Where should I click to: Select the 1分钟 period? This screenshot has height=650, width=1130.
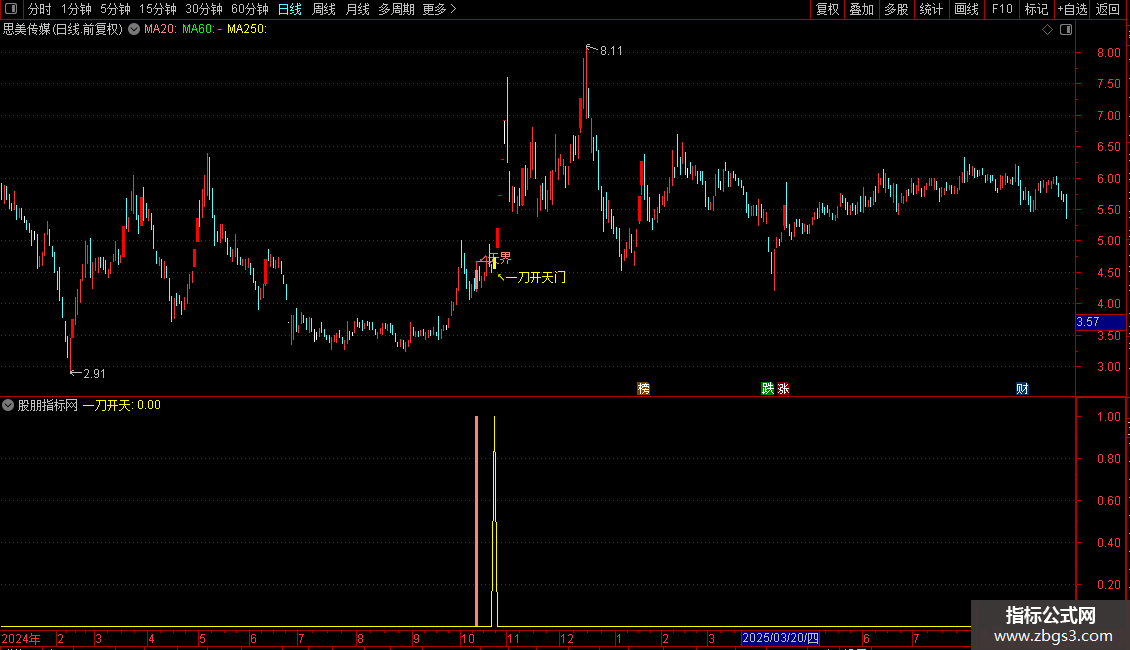pos(76,9)
